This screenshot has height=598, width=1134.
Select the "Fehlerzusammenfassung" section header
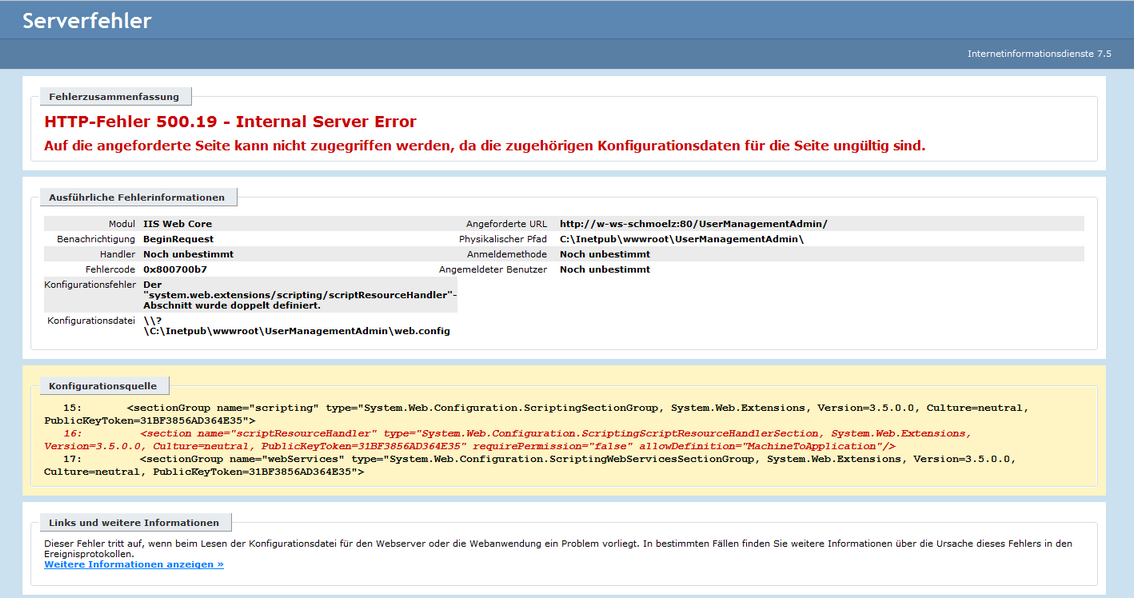click(115, 96)
